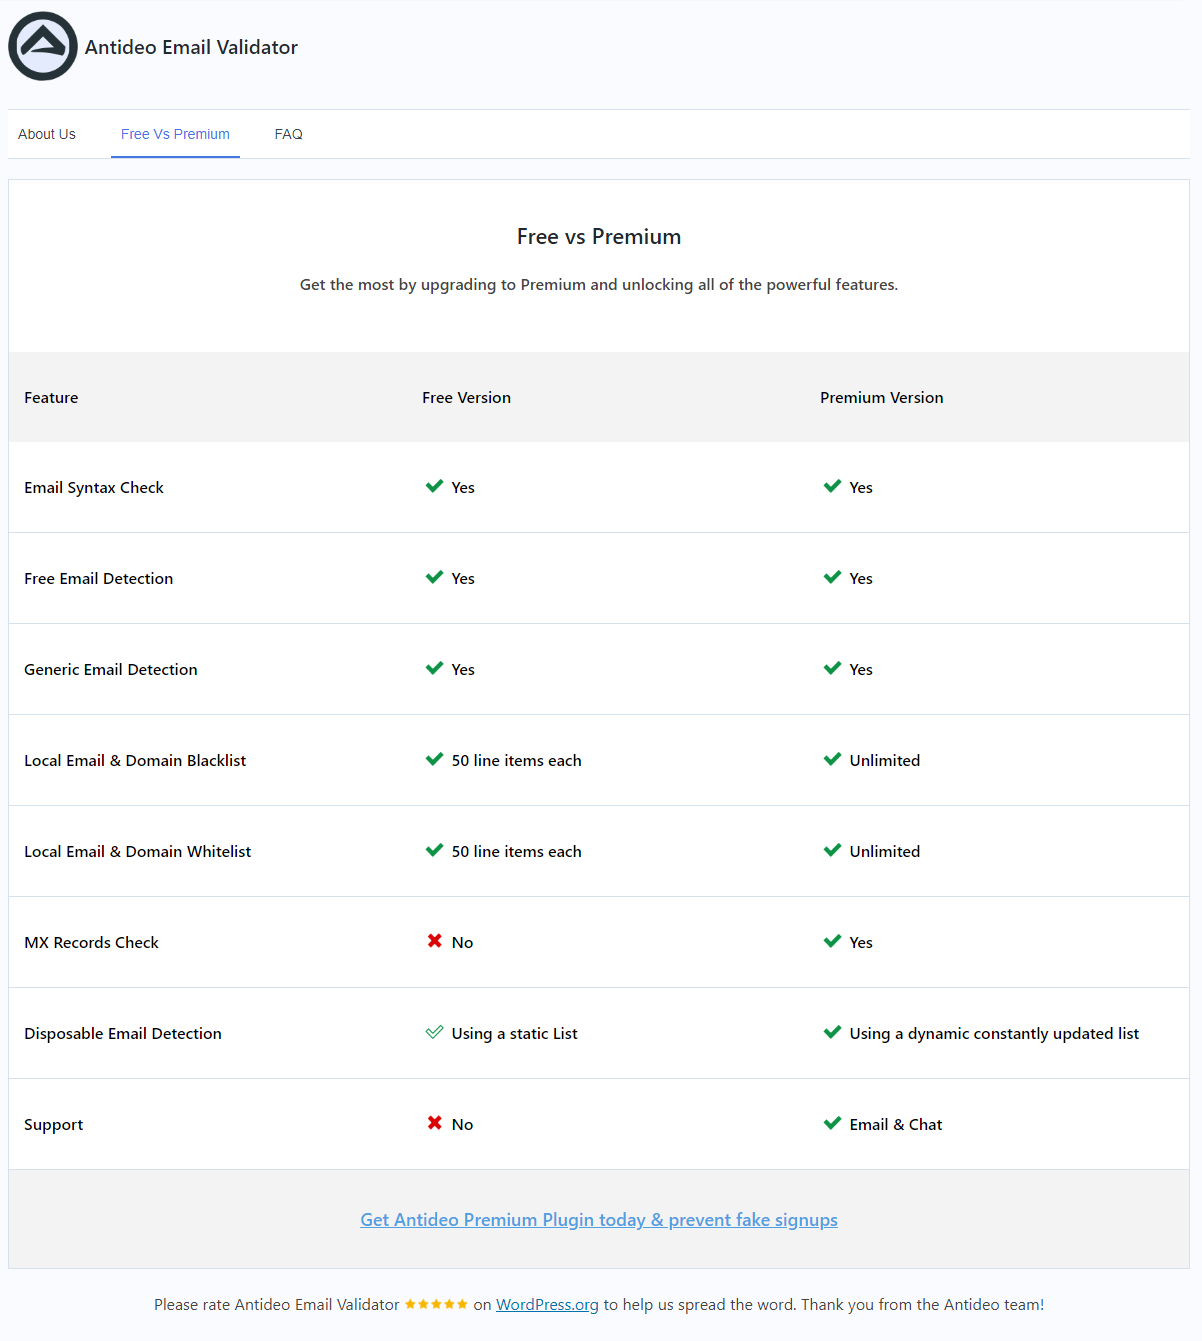The height and width of the screenshot is (1341, 1202).
Task: Click the Premium Version column header
Action: tap(882, 397)
